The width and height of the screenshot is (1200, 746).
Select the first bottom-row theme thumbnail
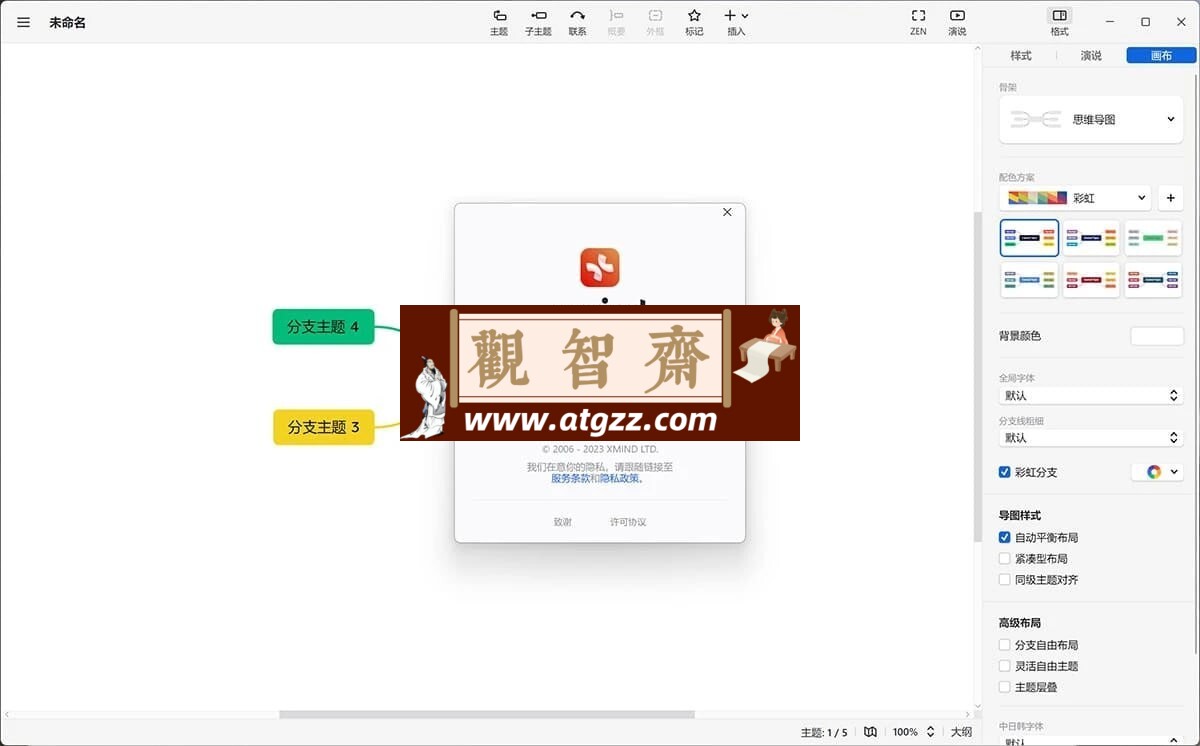pos(1029,280)
